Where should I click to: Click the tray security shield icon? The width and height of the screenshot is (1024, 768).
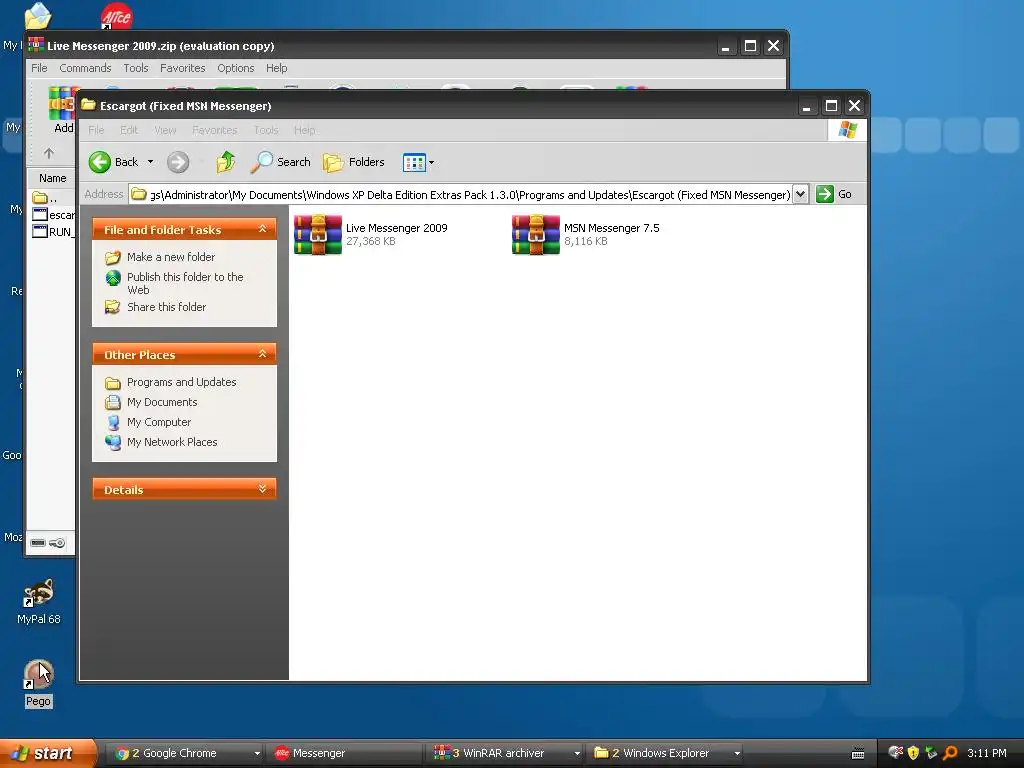point(913,753)
